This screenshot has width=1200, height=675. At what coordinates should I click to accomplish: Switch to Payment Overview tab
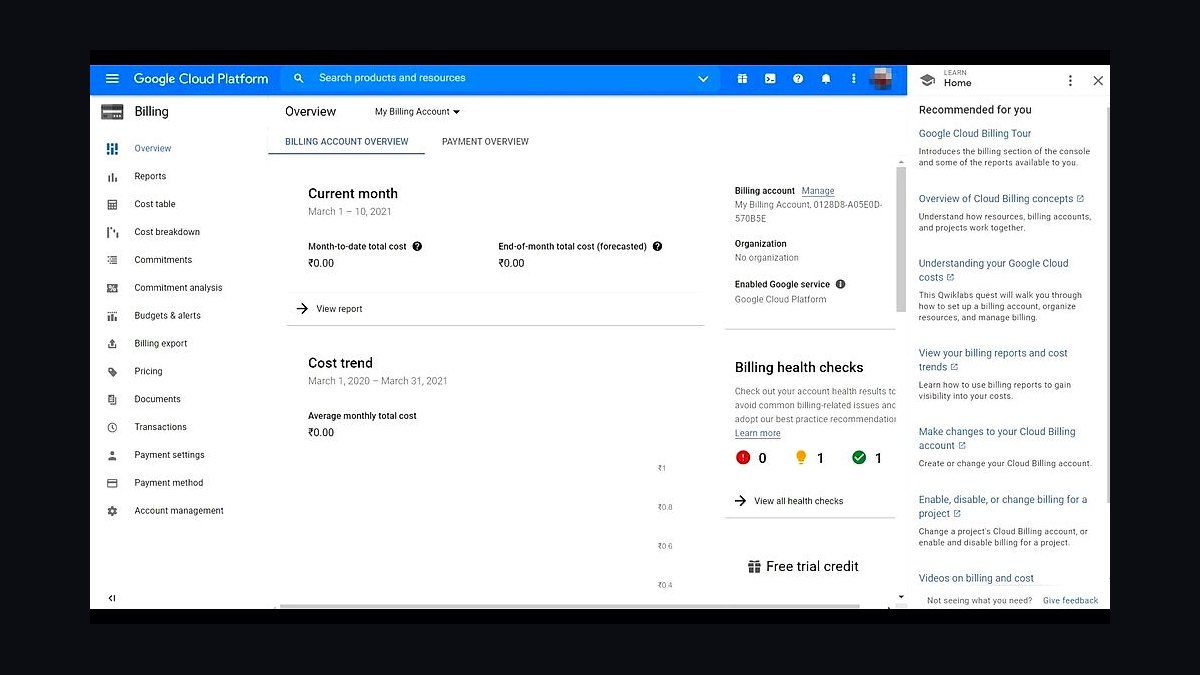[x=485, y=142]
